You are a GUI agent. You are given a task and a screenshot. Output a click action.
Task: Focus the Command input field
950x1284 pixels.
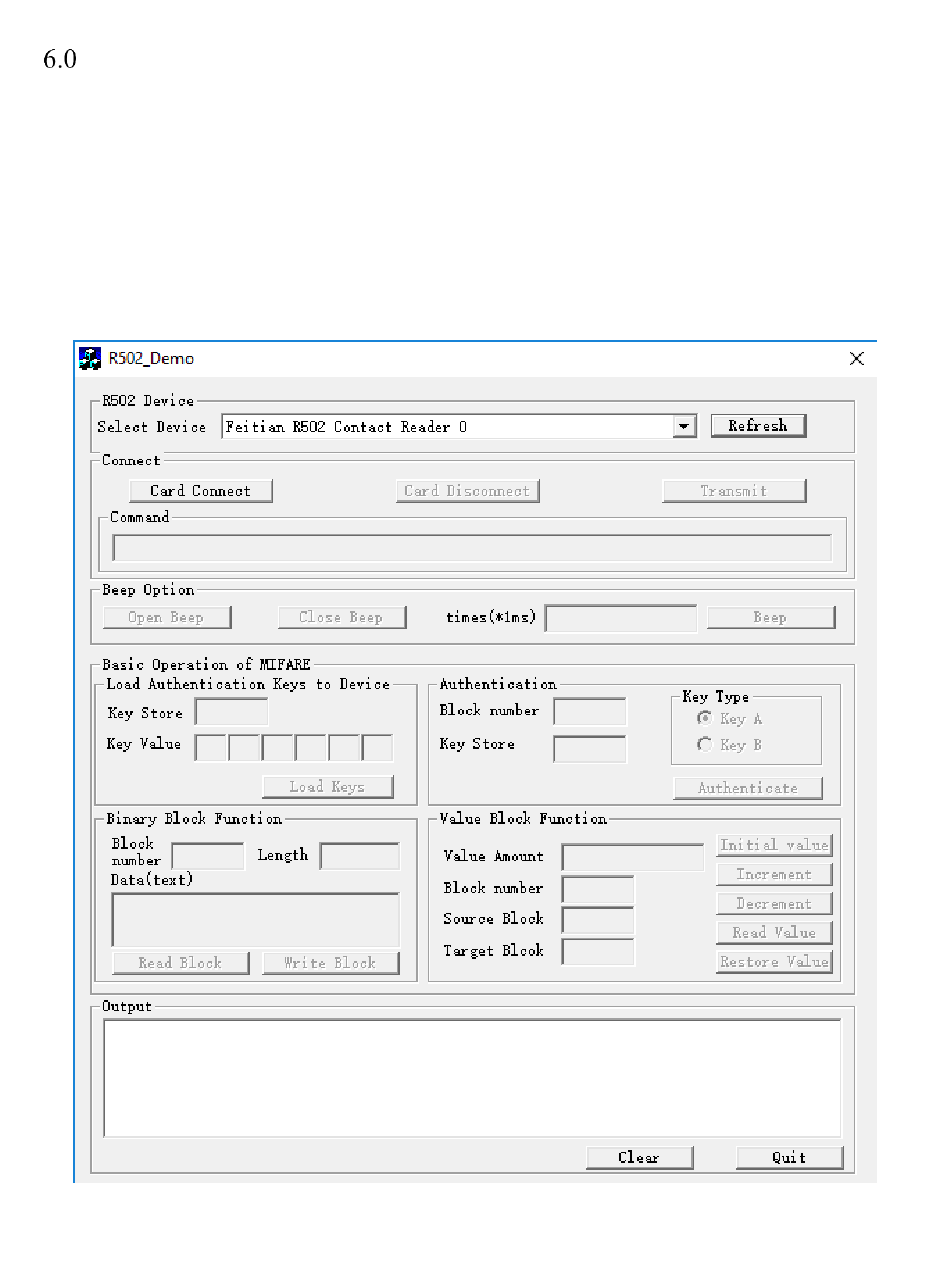(472, 548)
